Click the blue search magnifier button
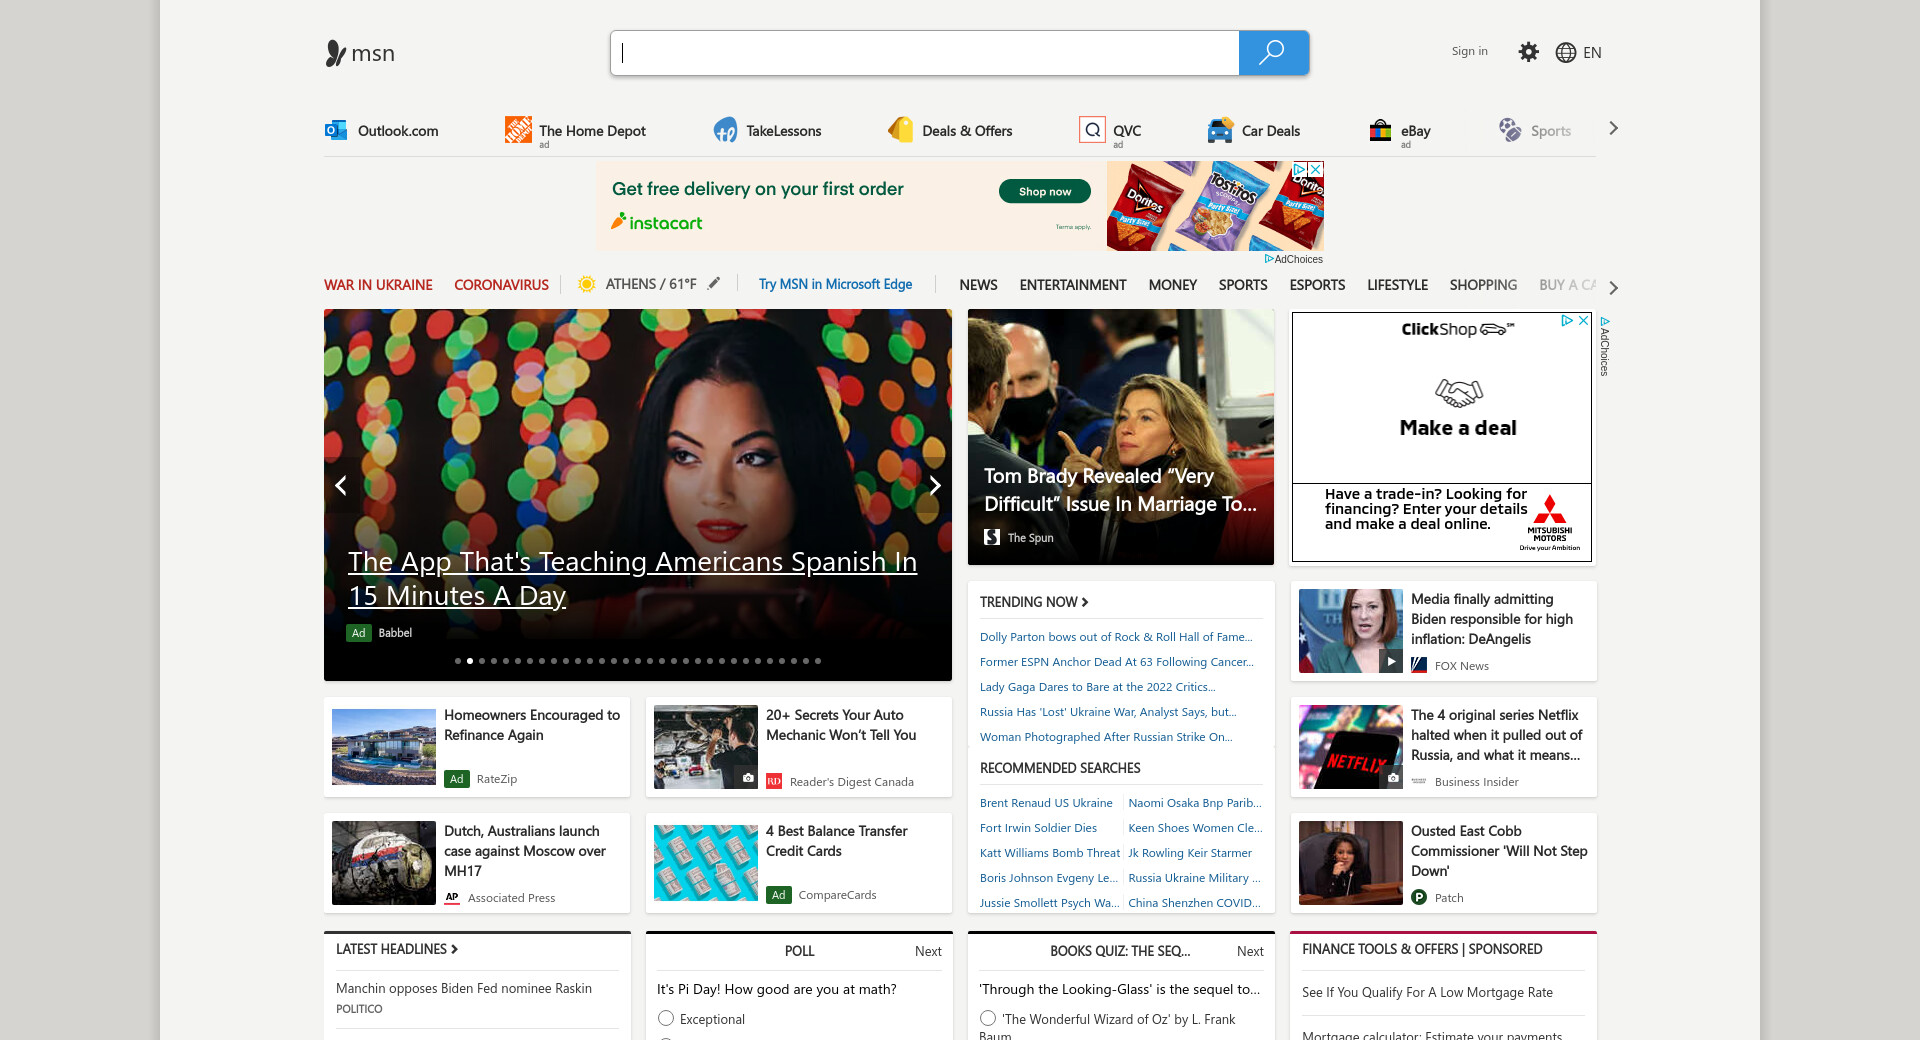Viewport: 1920px width, 1040px height. tap(1272, 53)
